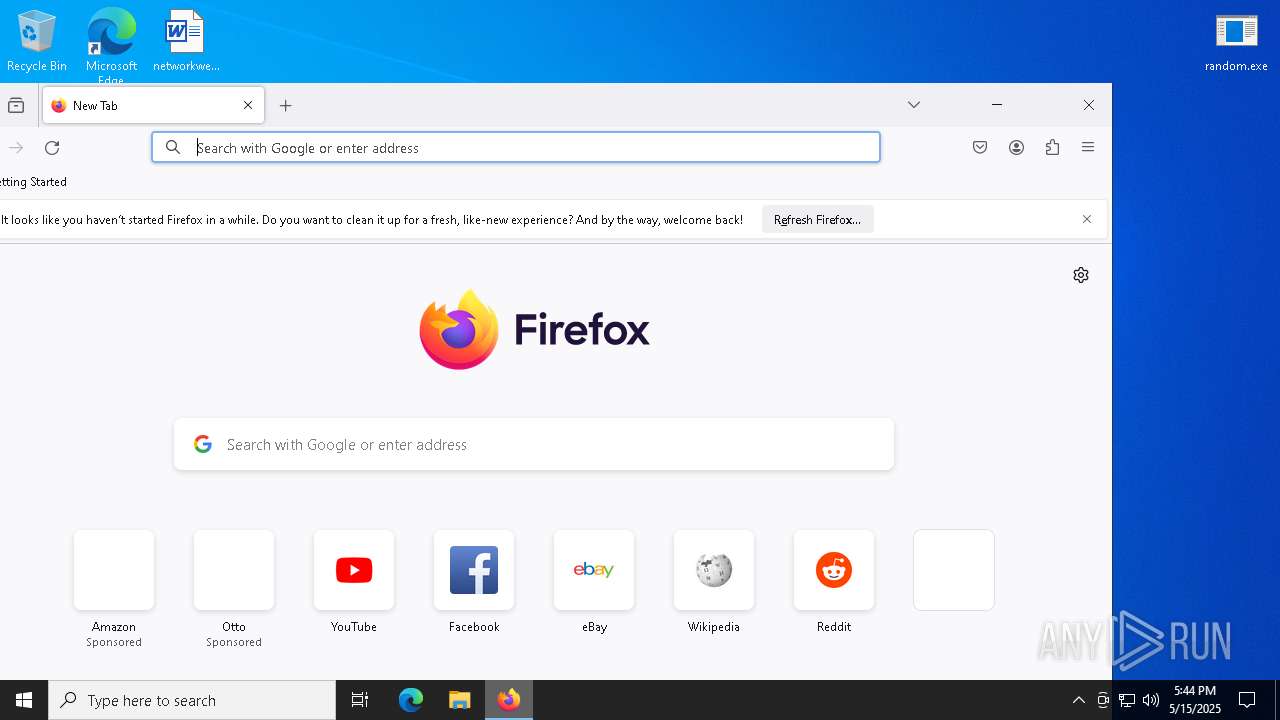This screenshot has width=1280, height=720.
Task: Reload the current page
Action: pos(52,148)
